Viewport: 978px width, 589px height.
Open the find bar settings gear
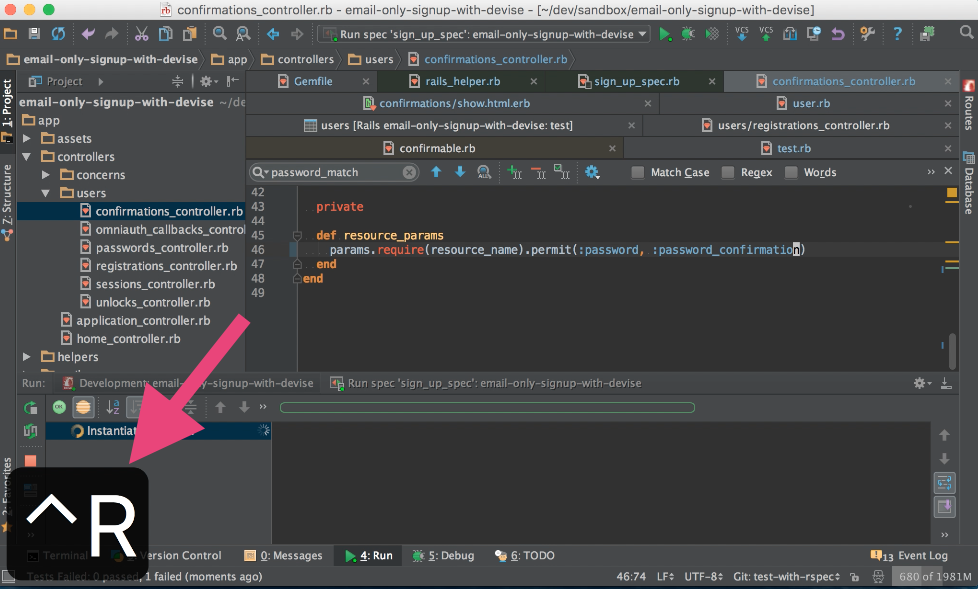click(592, 172)
